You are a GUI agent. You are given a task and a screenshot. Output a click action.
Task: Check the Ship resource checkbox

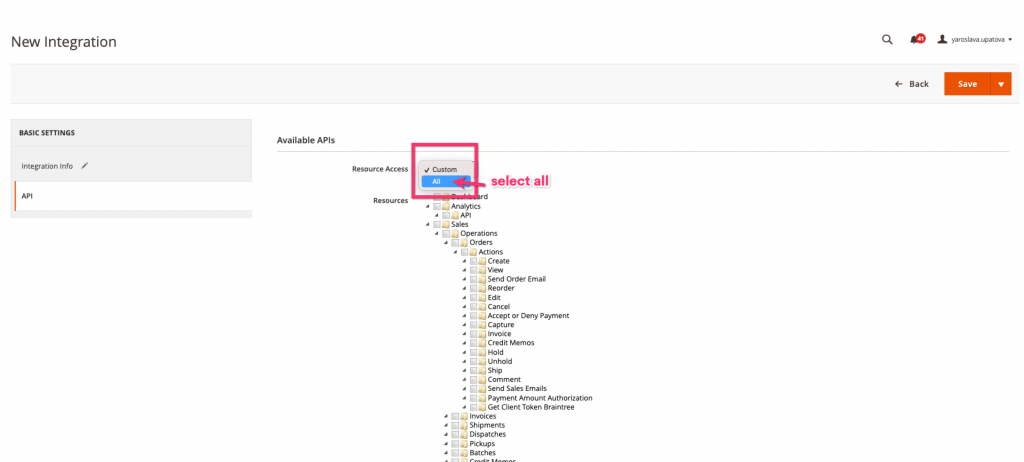point(473,371)
